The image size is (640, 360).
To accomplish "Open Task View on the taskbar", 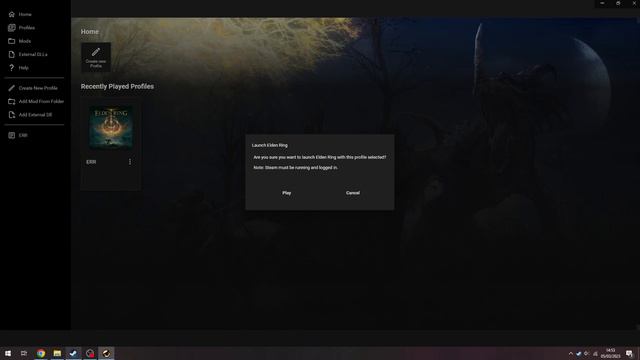I will [24, 353].
